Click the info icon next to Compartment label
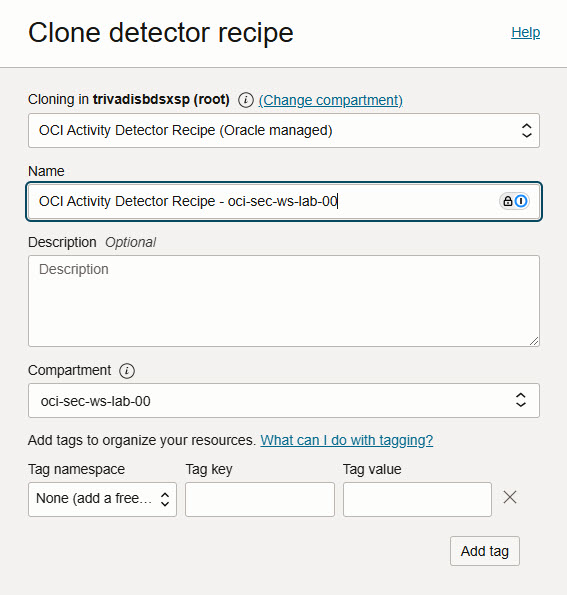Image resolution: width=567 pixels, height=595 pixels. 127,371
